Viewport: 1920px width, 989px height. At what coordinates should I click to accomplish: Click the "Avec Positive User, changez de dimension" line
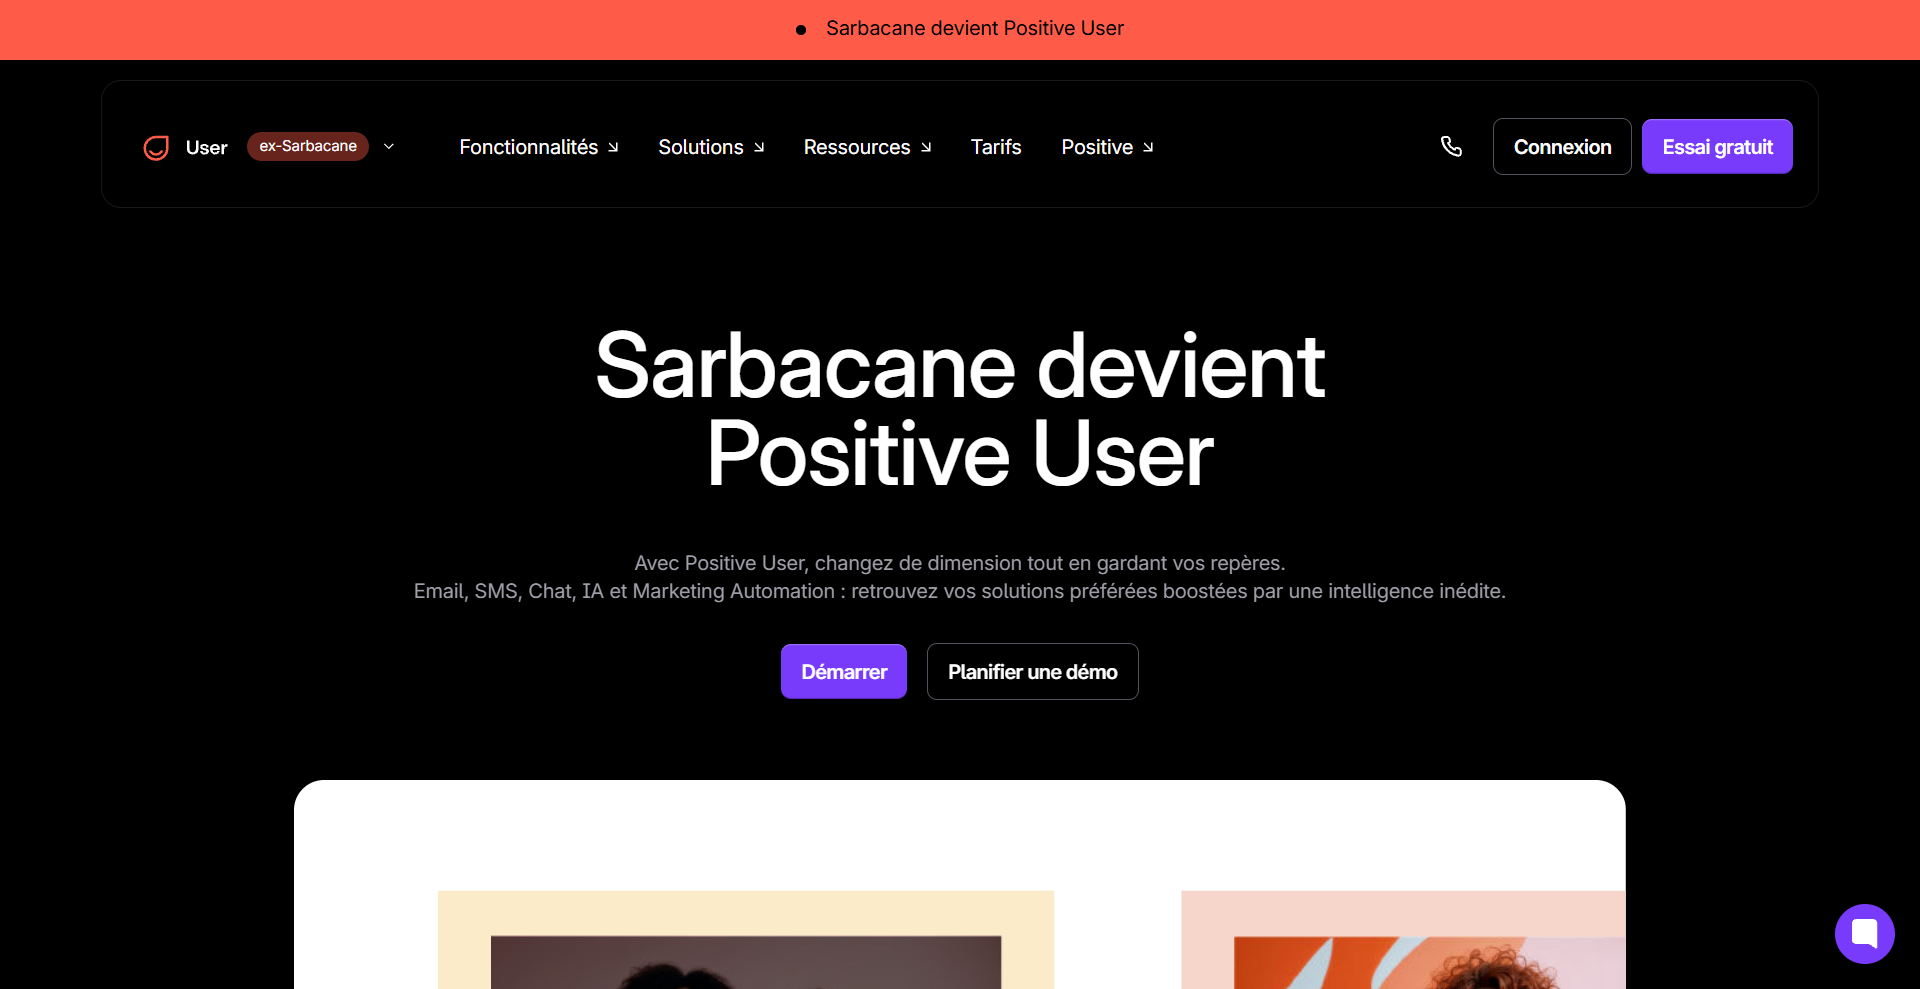[x=960, y=563]
